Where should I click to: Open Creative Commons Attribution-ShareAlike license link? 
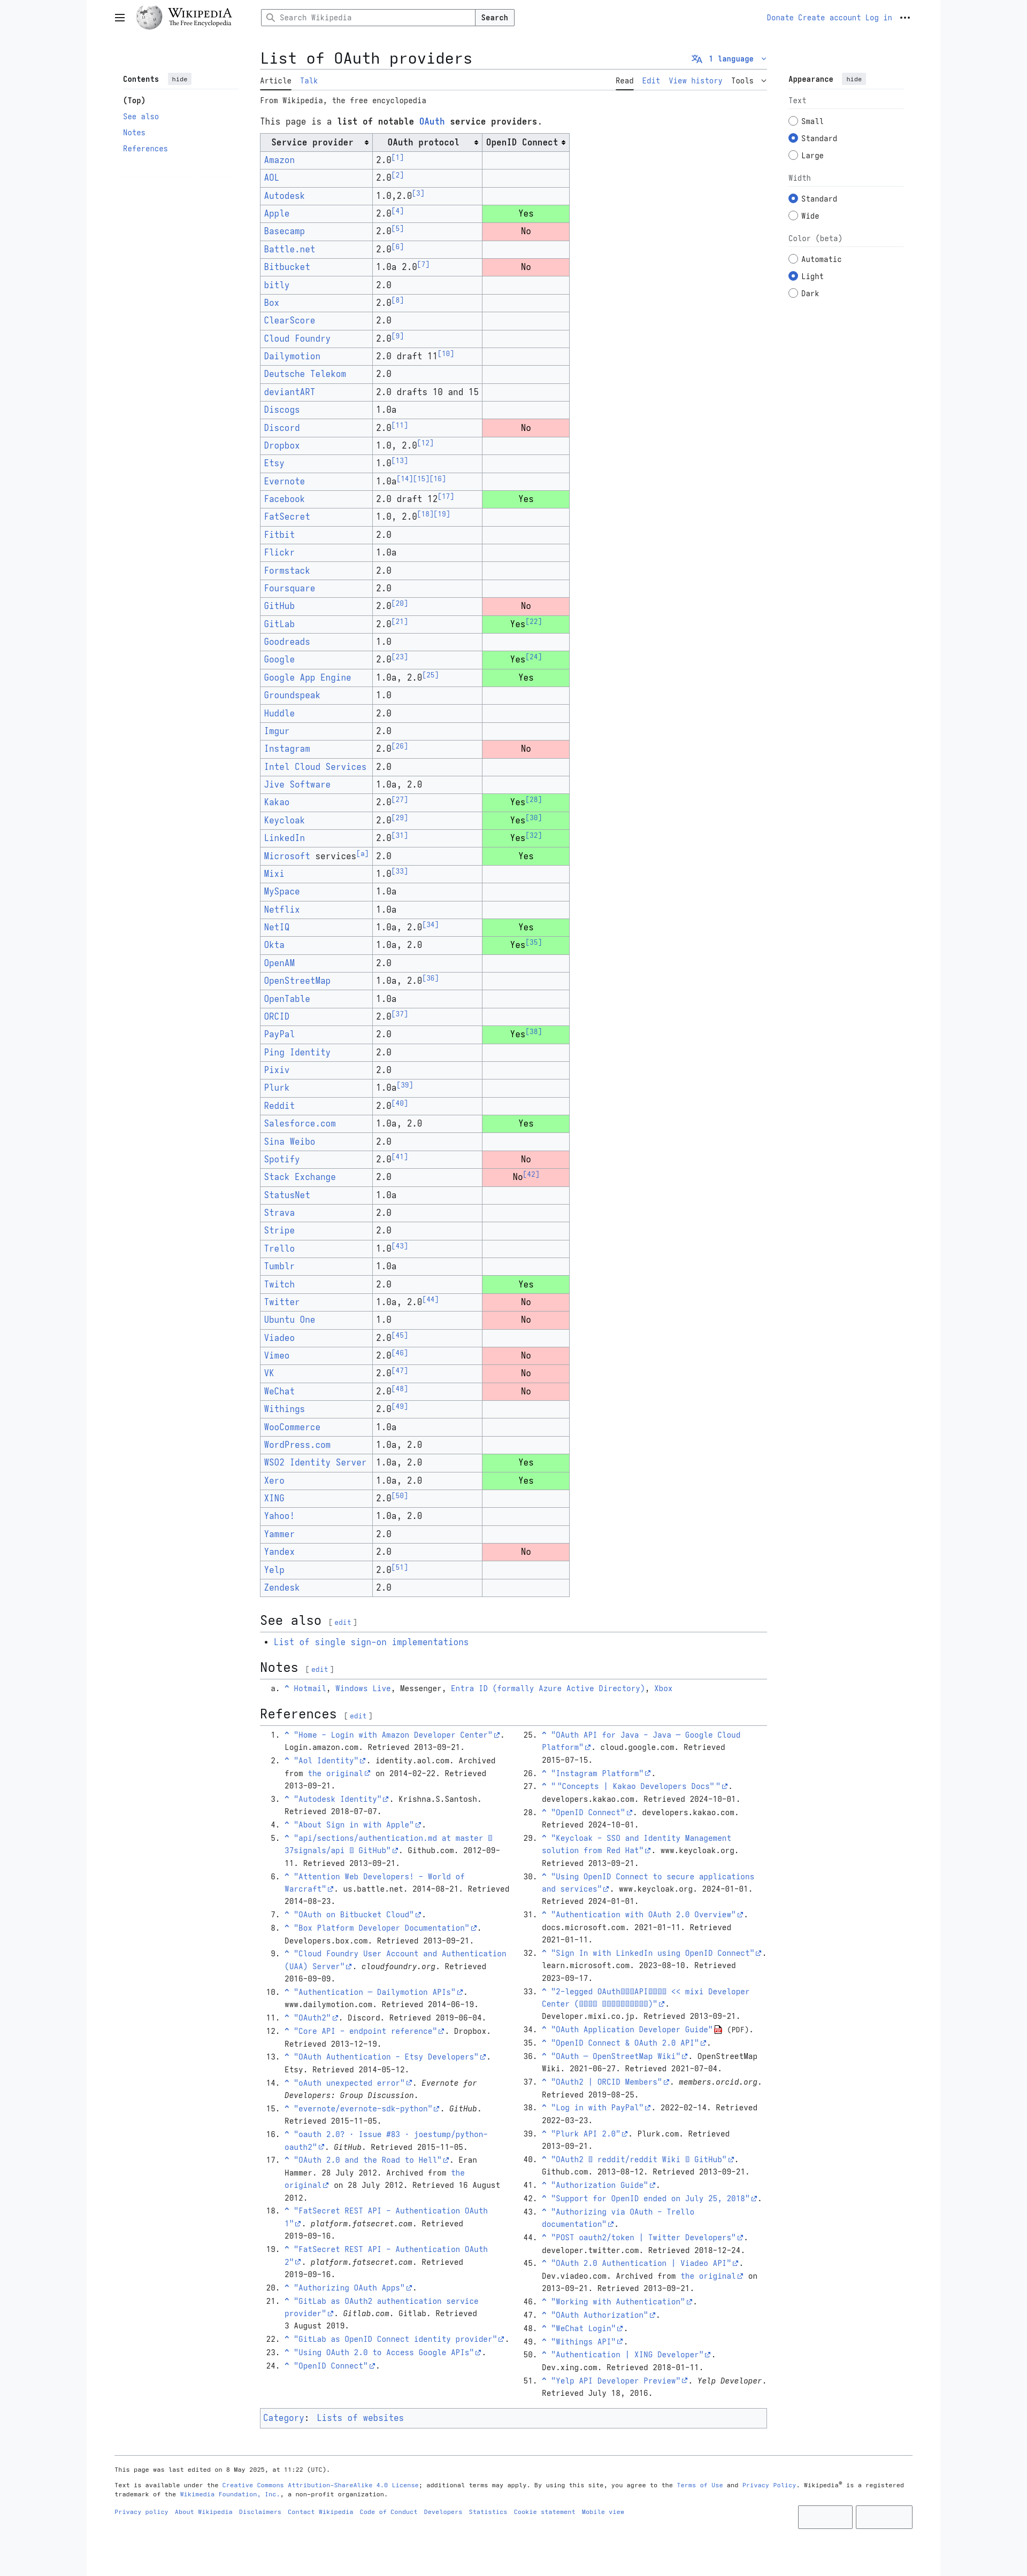tap(320, 2485)
